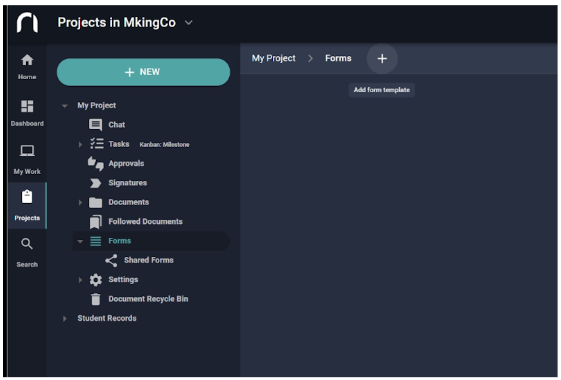Open the Projects in MkingCo dropdown chevron
Viewport: 561px width, 380px height.
point(189,23)
